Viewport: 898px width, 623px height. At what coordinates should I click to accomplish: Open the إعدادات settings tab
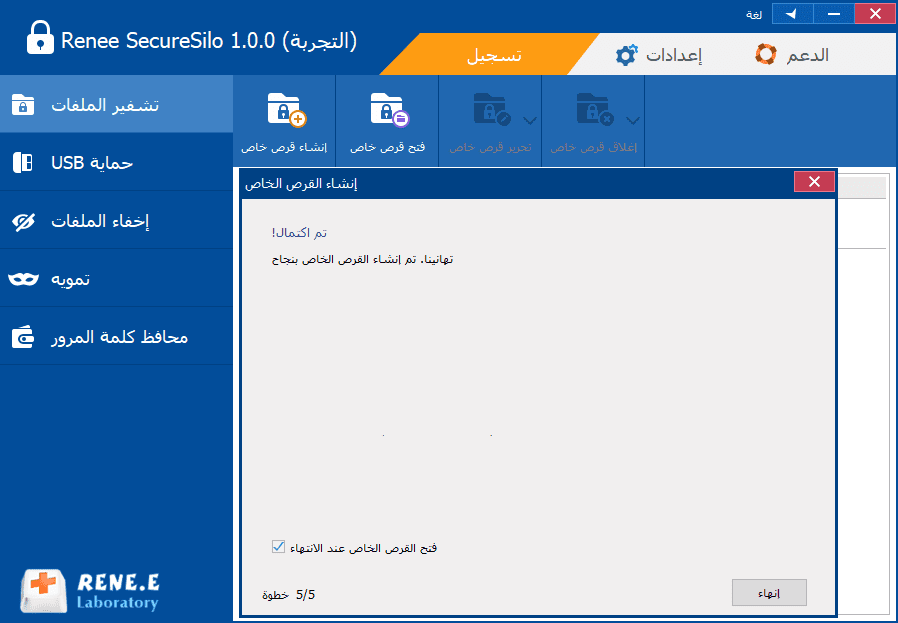pos(659,55)
